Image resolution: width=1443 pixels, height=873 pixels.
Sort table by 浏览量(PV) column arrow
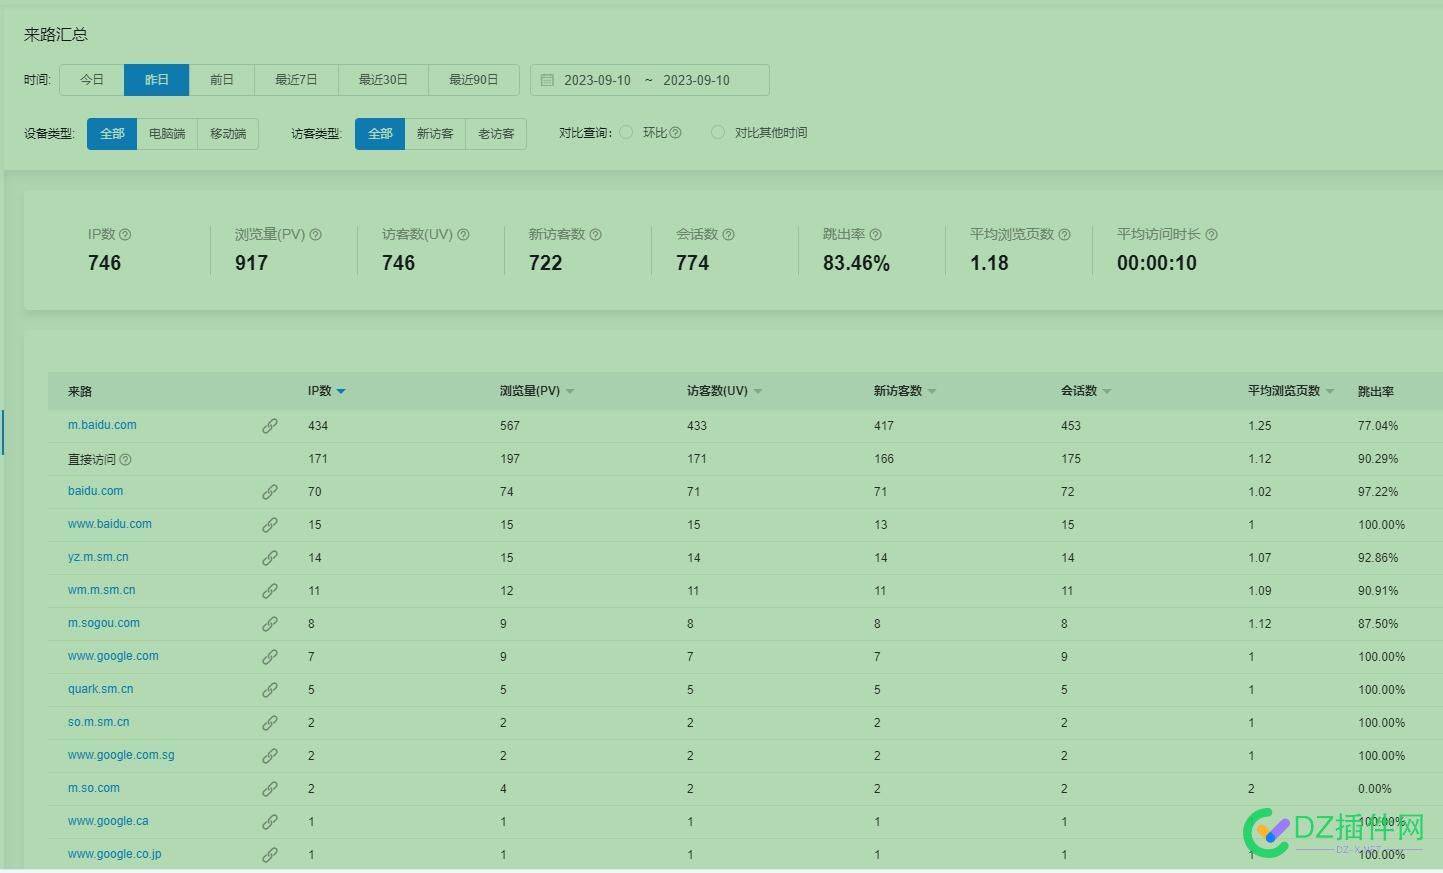click(x=570, y=392)
